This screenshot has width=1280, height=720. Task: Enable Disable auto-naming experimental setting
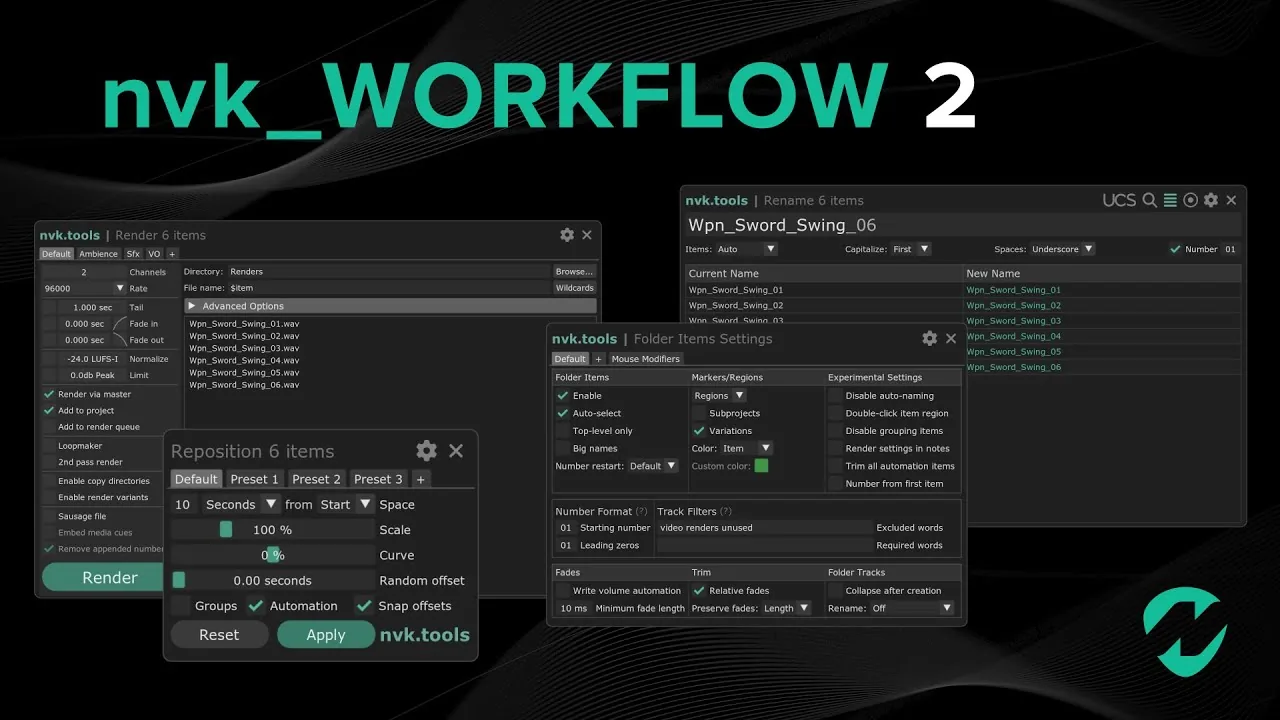pyautogui.click(x=835, y=396)
